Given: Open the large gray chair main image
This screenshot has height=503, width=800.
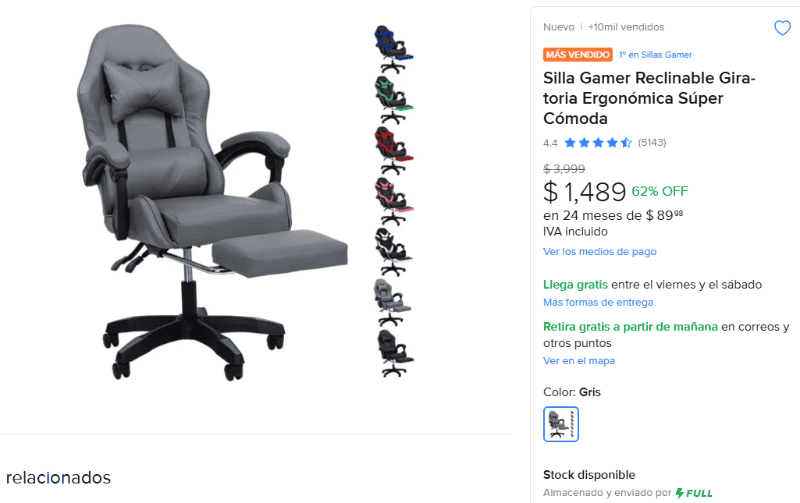Looking at the screenshot, I should (x=214, y=202).
